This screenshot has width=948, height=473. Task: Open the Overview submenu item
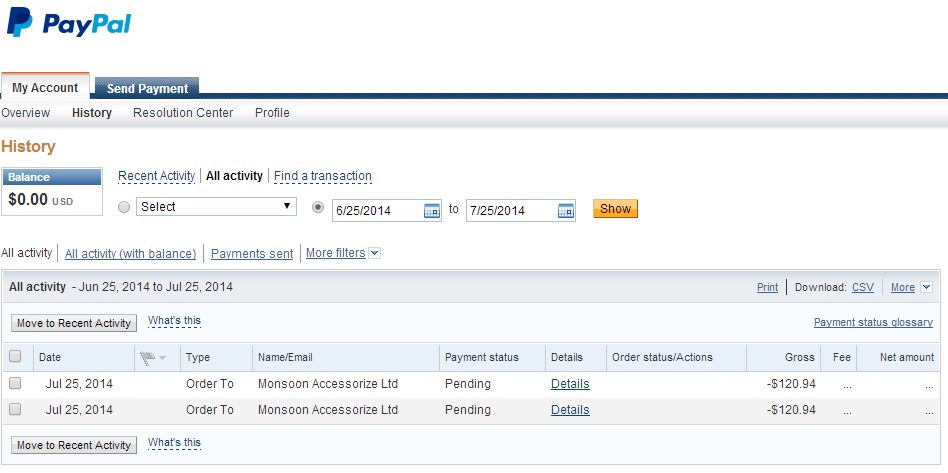pos(26,113)
